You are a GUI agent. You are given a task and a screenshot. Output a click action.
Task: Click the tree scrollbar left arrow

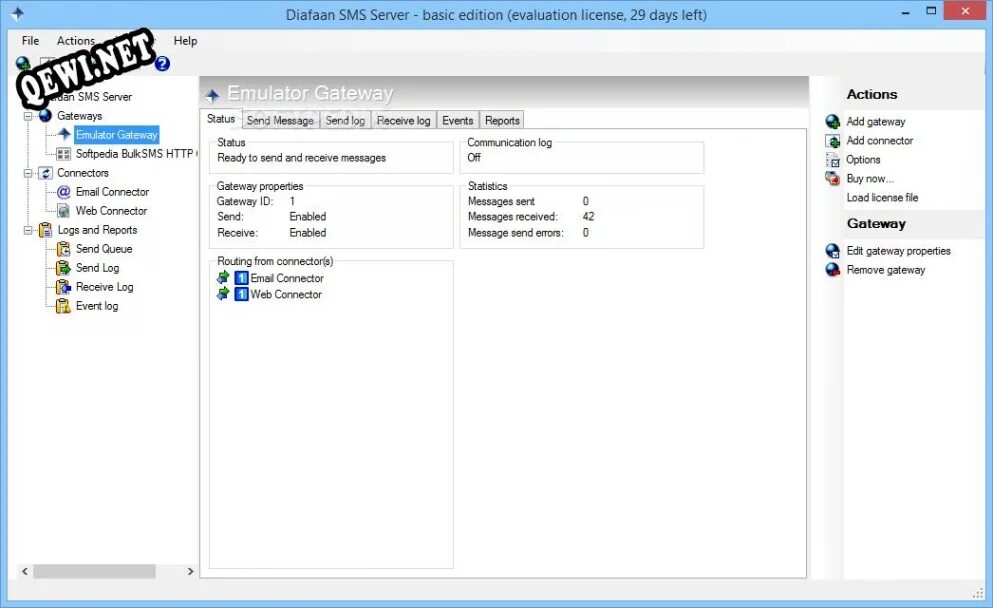25,571
